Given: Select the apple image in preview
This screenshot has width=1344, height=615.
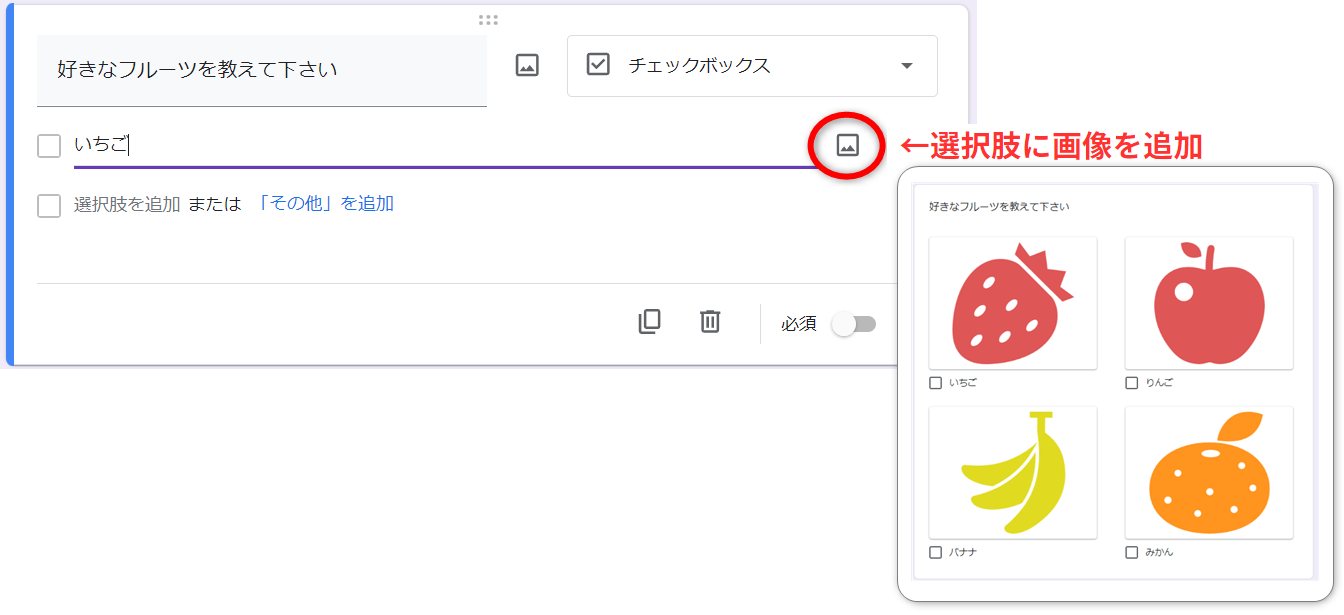Looking at the screenshot, I should click(x=1208, y=303).
